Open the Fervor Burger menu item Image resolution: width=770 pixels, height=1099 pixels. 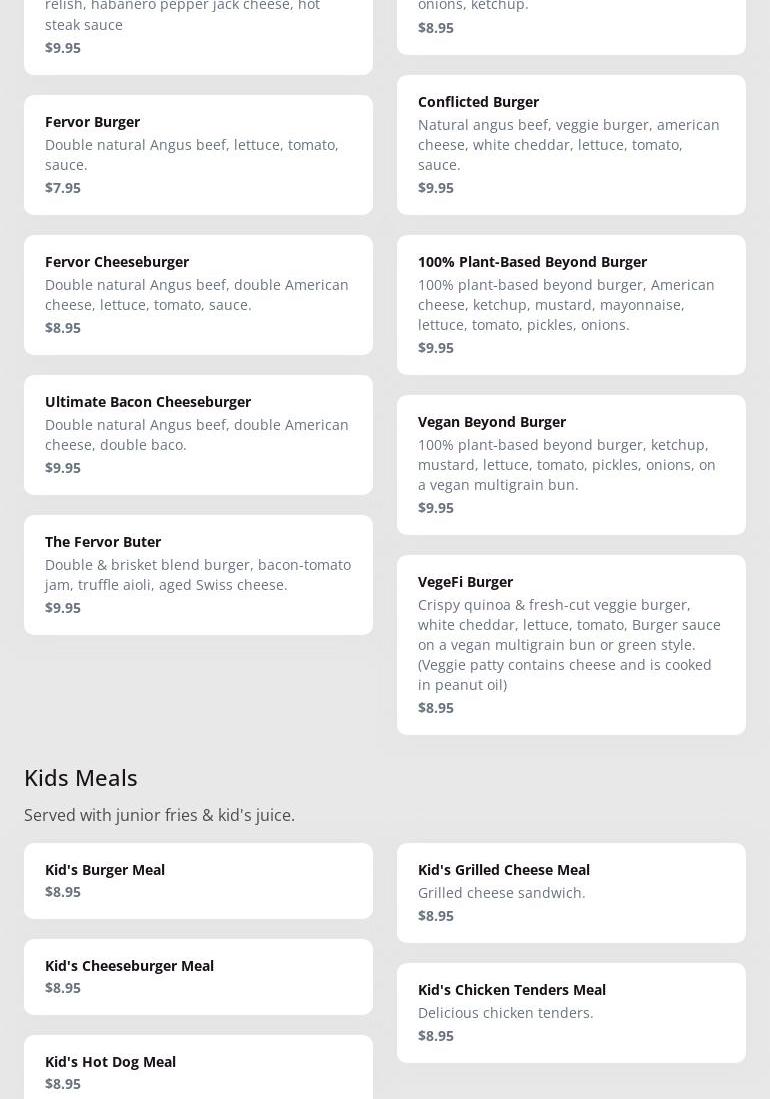click(x=198, y=154)
